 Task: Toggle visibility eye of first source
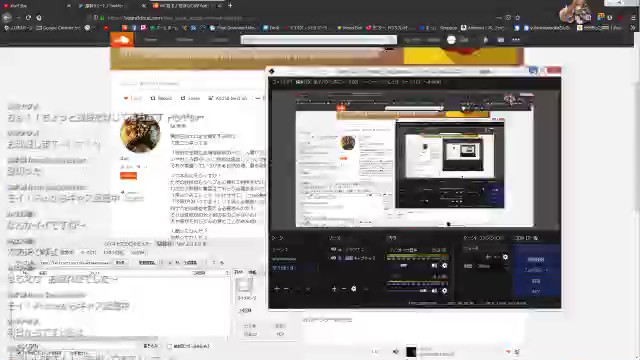(333, 249)
